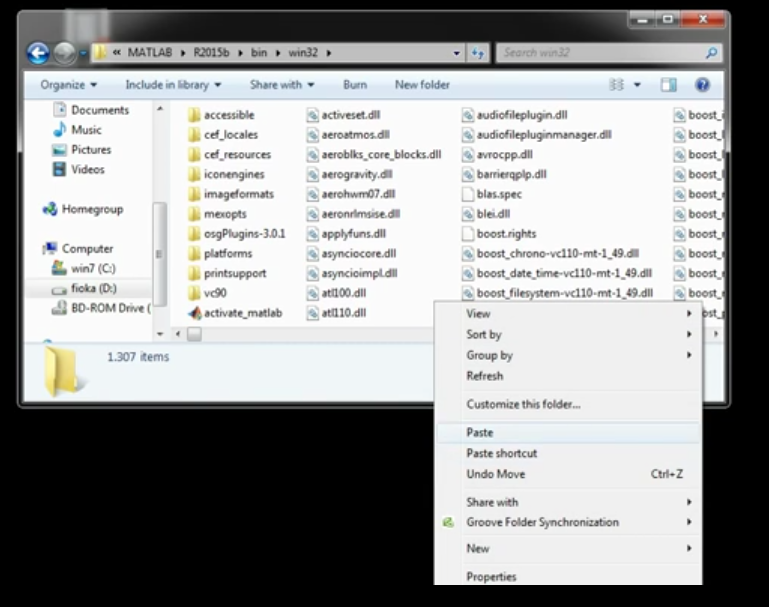Screen dimensions: 769x607
Task: Expand Groove Folder Synchronization submenu
Action: (568, 522)
